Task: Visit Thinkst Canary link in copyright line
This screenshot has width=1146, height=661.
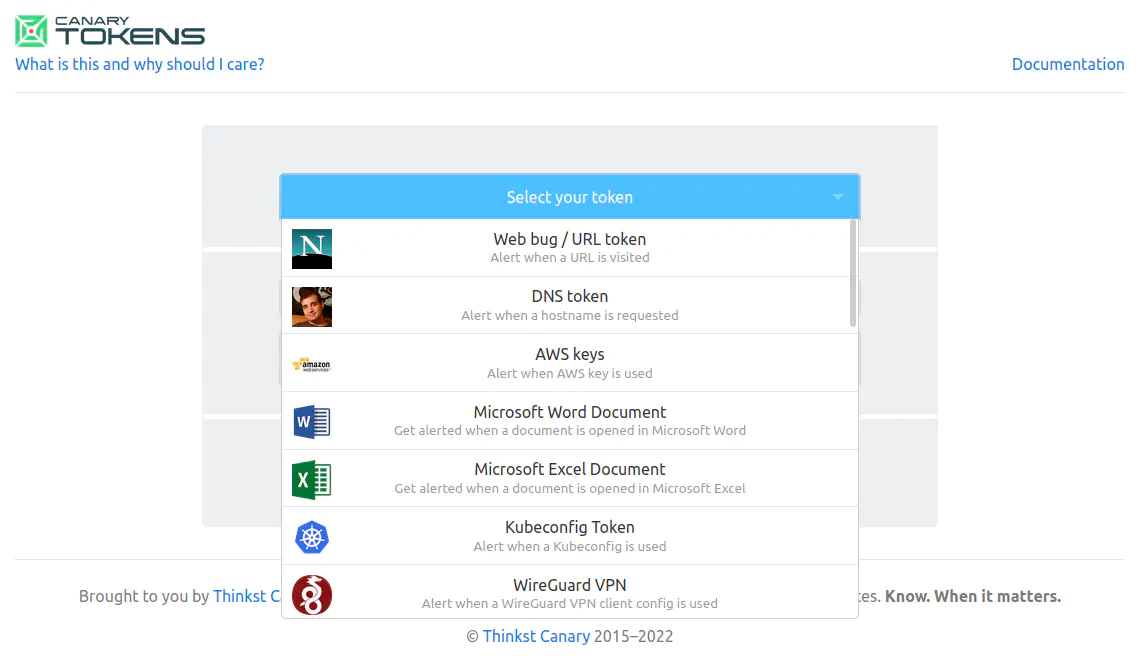Action: pyautogui.click(x=536, y=636)
